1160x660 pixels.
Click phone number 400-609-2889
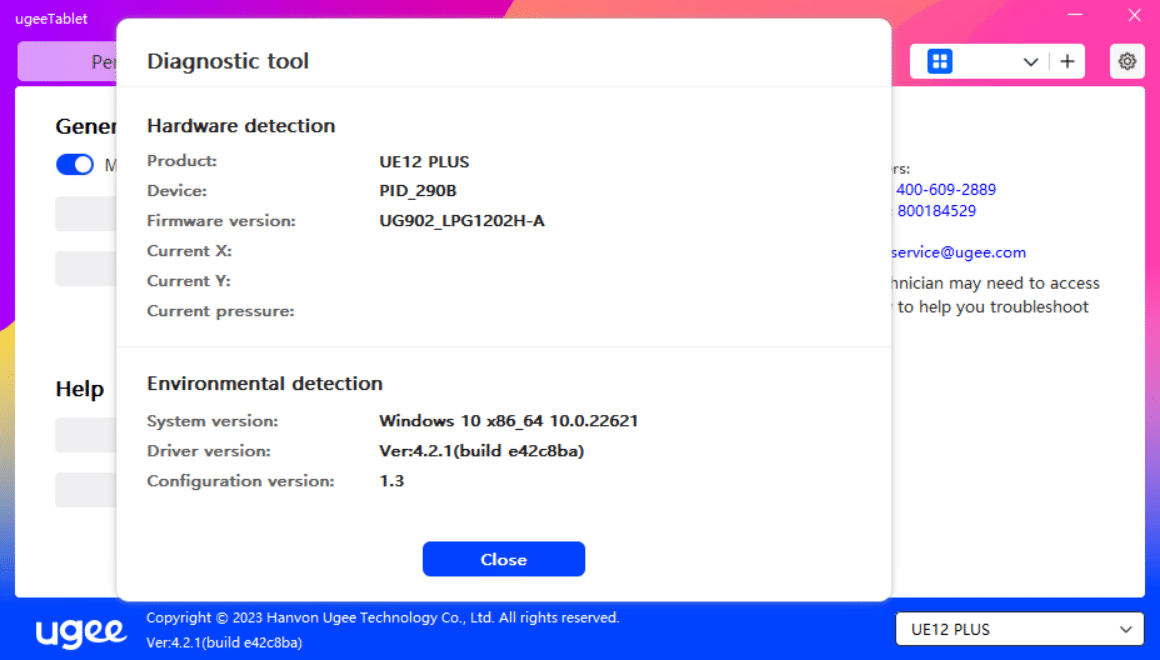(x=945, y=189)
